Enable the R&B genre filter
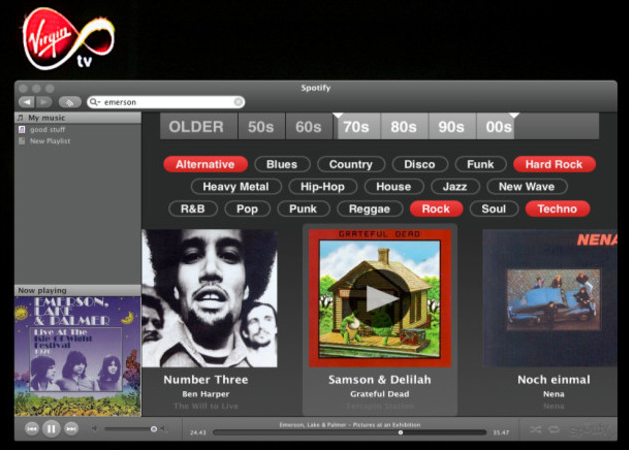The image size is (629, 450). pyautogui.click(x=193, y=209)
